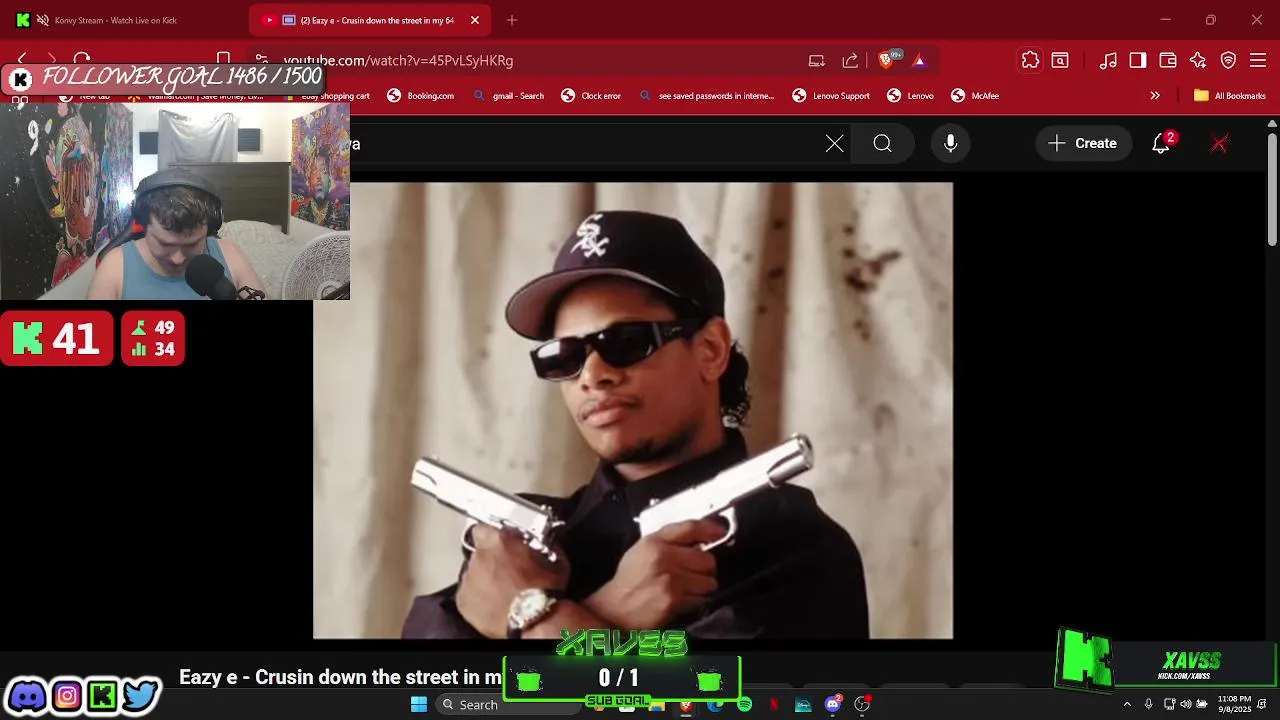Open a new browser tab
The width and height of the screenshot is (1280, 720).
pos(512,20)
